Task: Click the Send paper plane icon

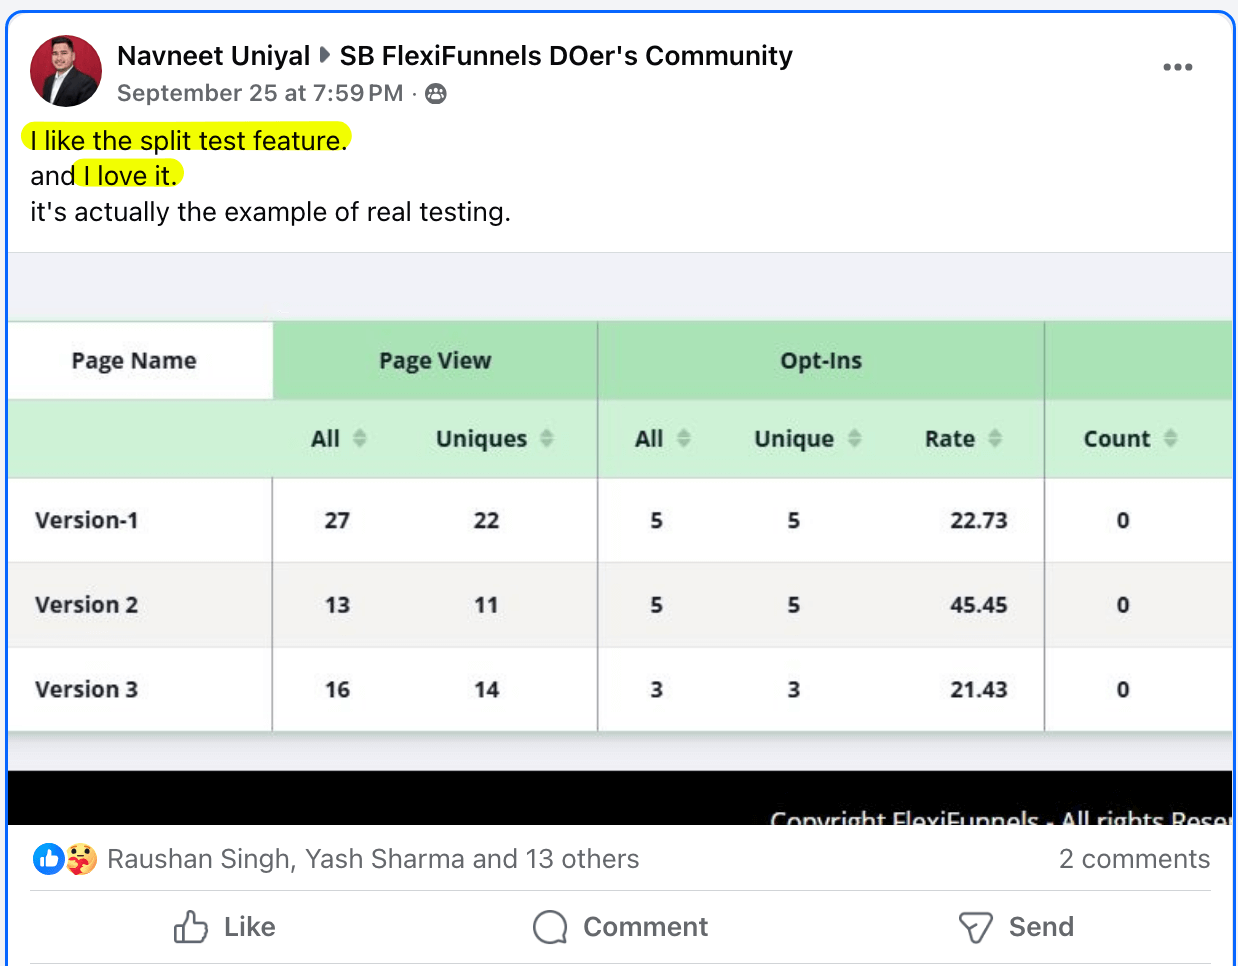Action: 974,927
